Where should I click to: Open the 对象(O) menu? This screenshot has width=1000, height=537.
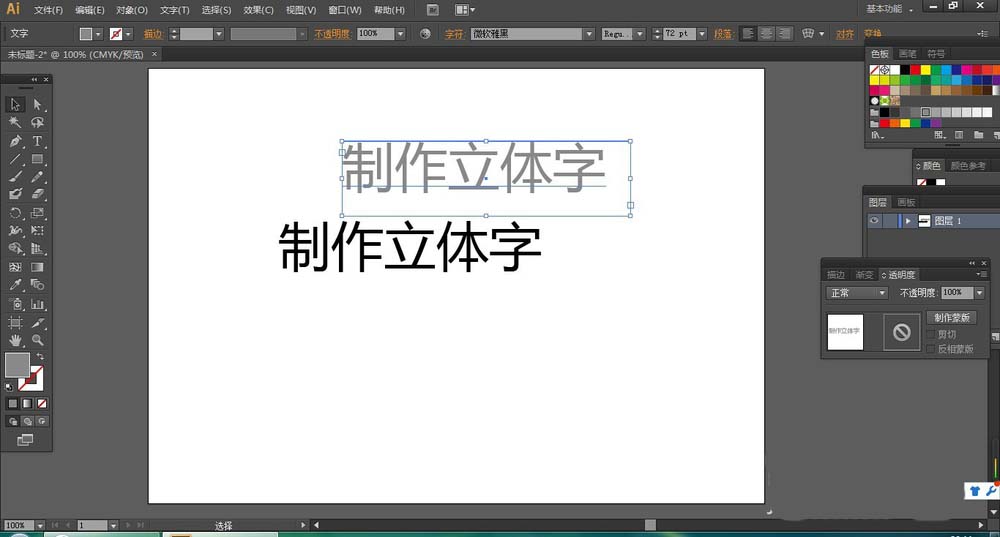coord(131,10)
